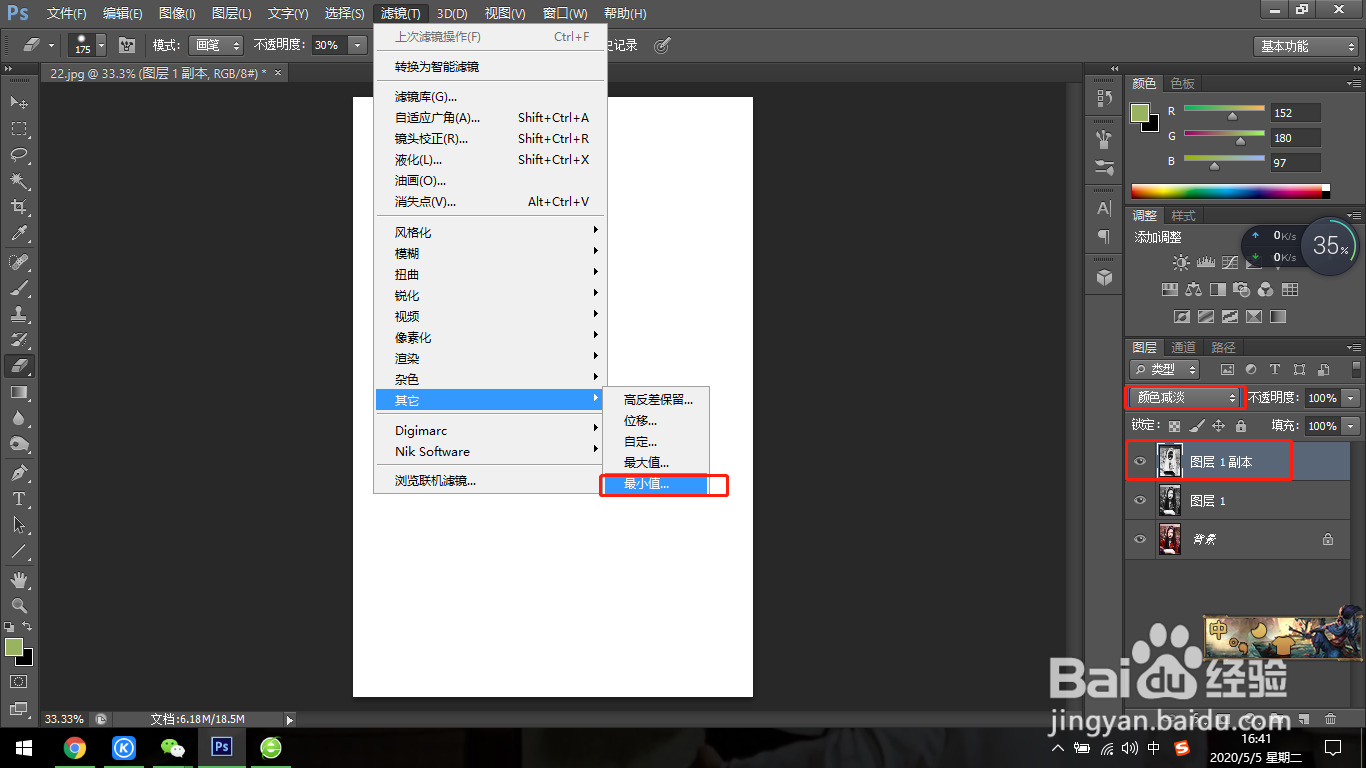The image size is (1366, 768).
Task: Open the 图像(I) menu
Action: click(x=177, y=14)
